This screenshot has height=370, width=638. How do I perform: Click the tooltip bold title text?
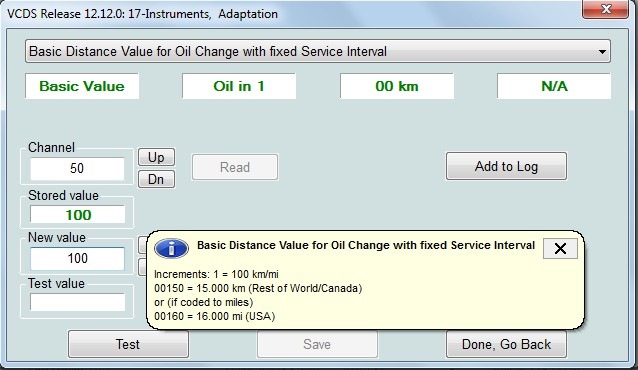click(366, 245)
